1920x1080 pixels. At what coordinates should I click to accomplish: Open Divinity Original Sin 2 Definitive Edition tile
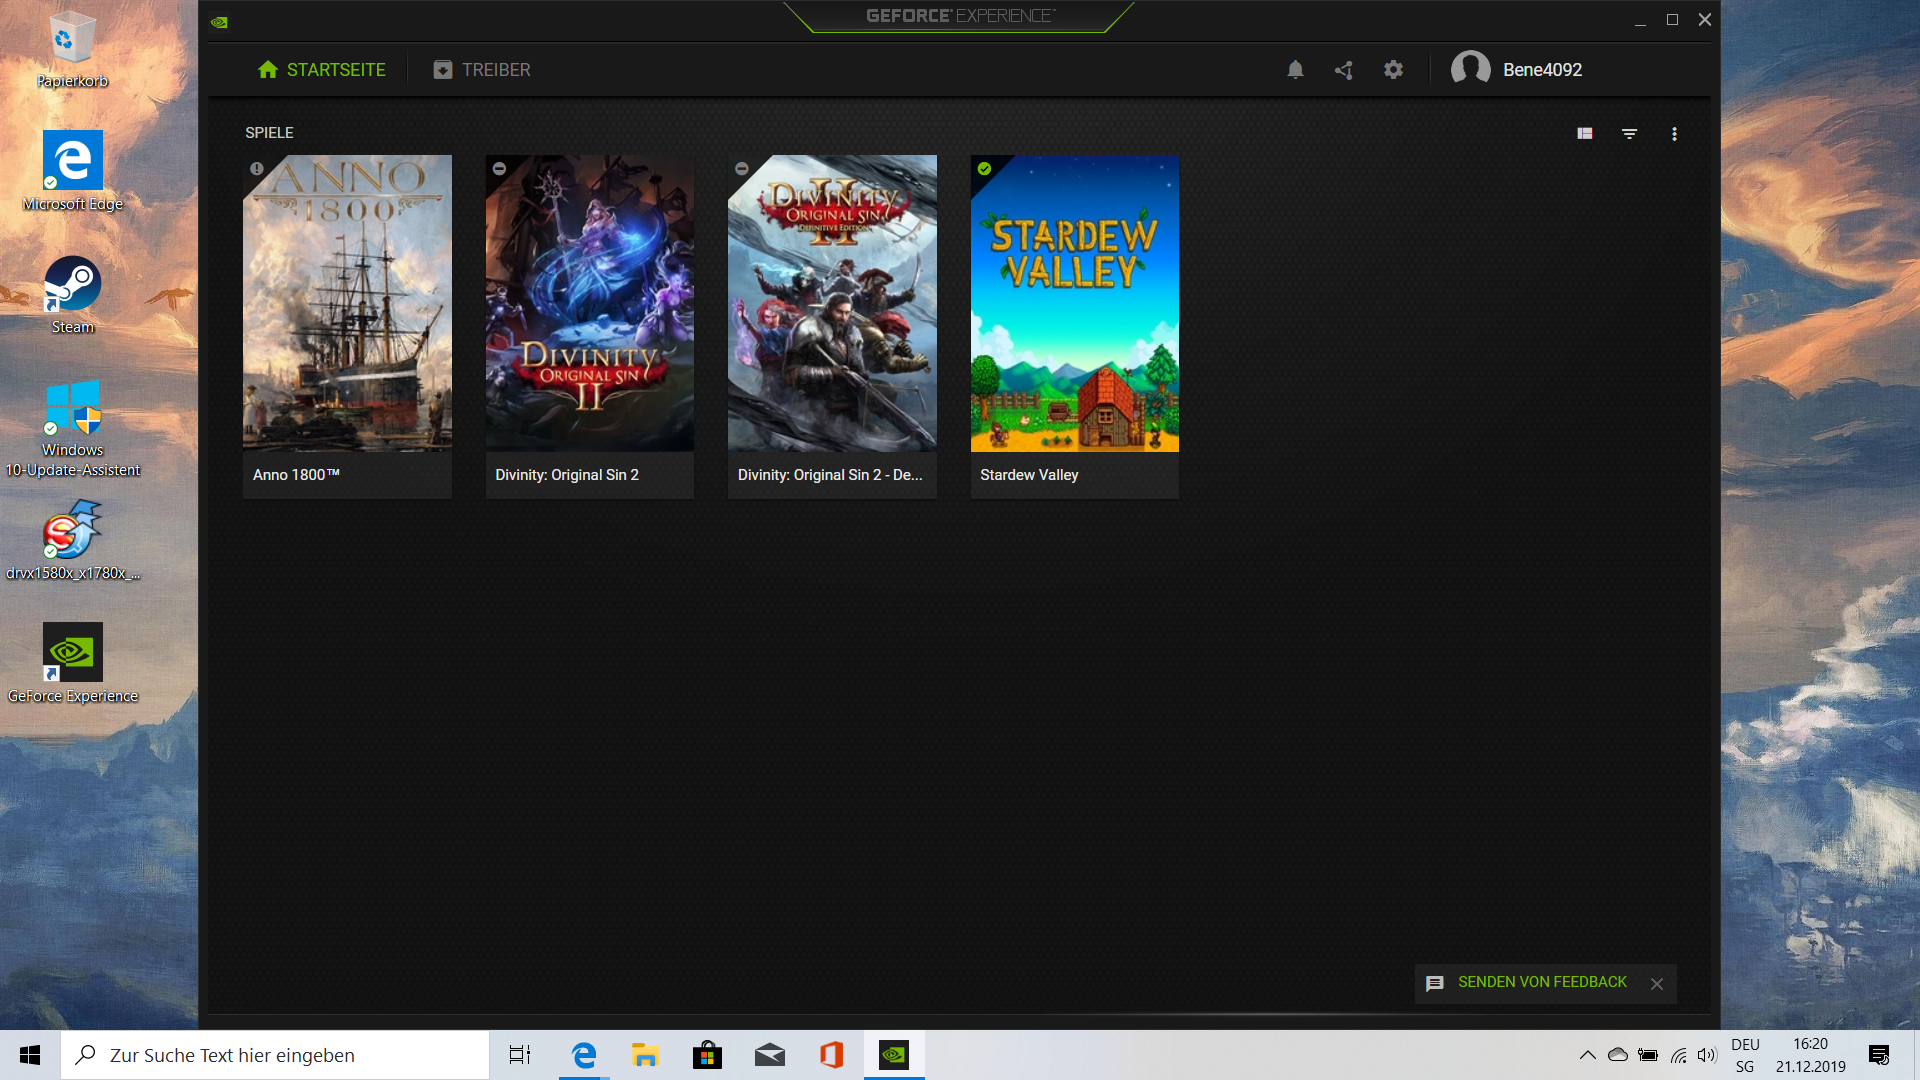click(832, 304)
